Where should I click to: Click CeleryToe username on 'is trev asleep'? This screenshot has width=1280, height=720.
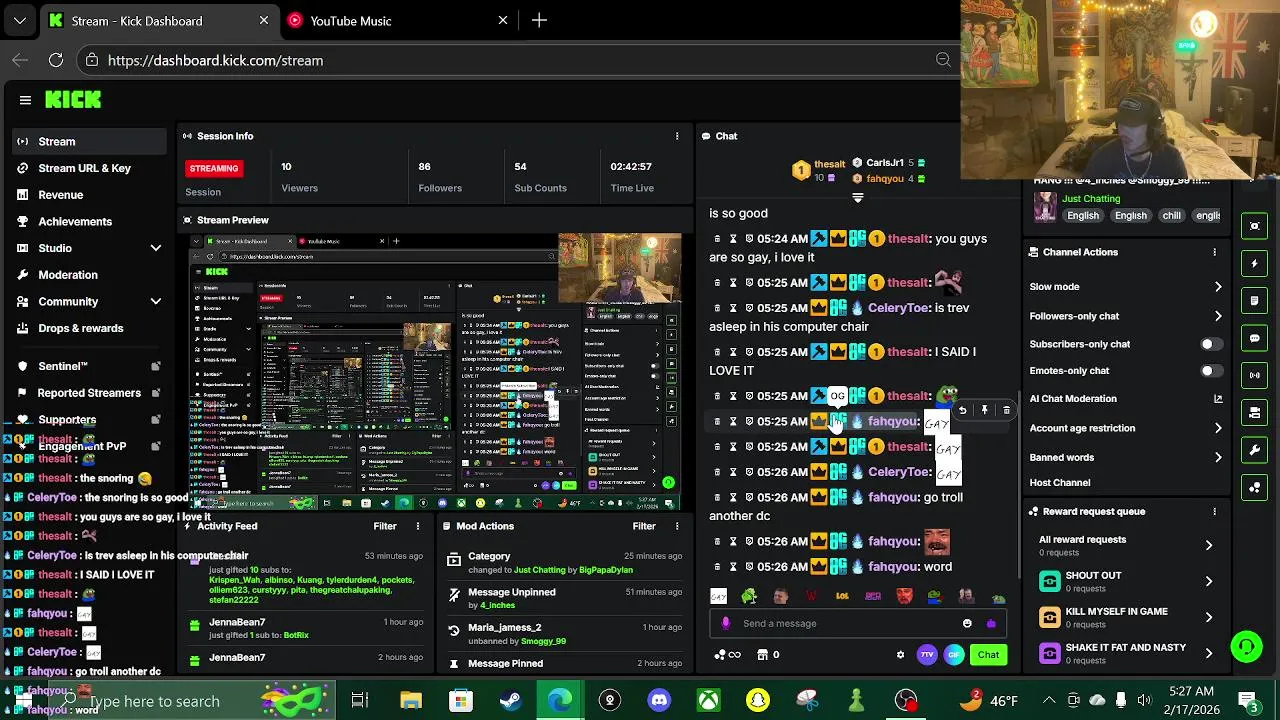(x=898, y=308)
